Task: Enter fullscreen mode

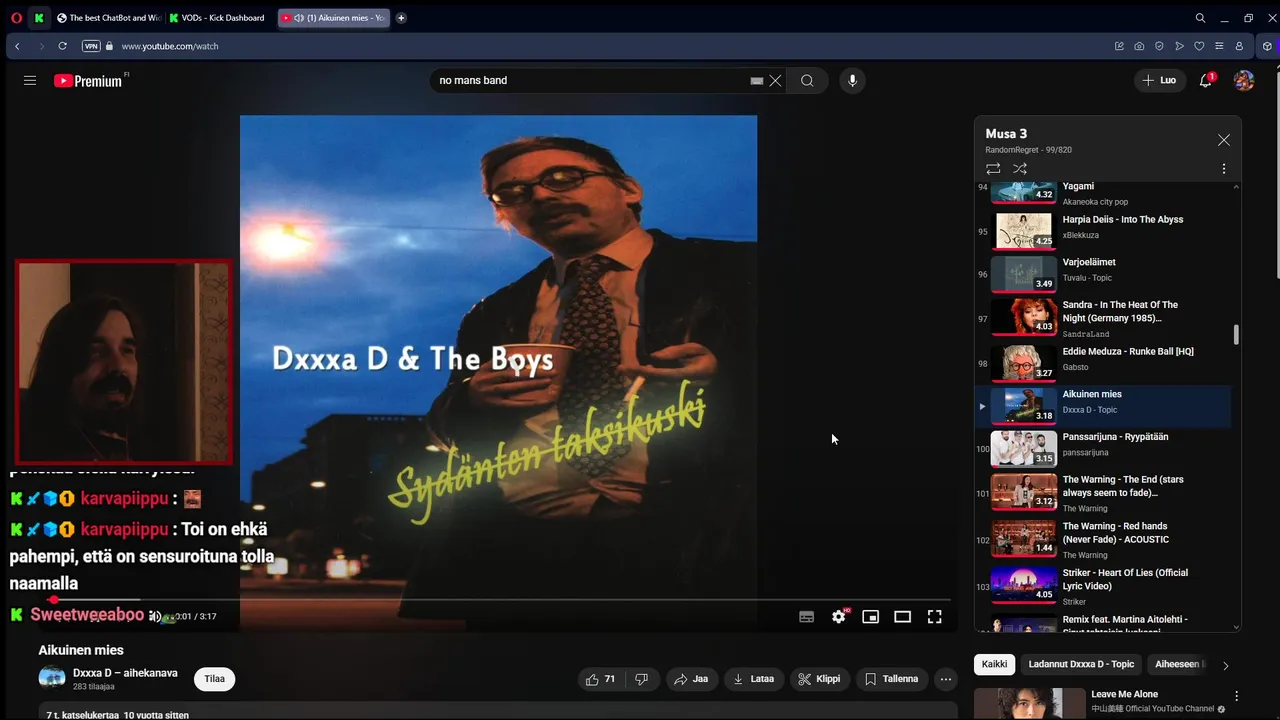Action: (935, 617)
